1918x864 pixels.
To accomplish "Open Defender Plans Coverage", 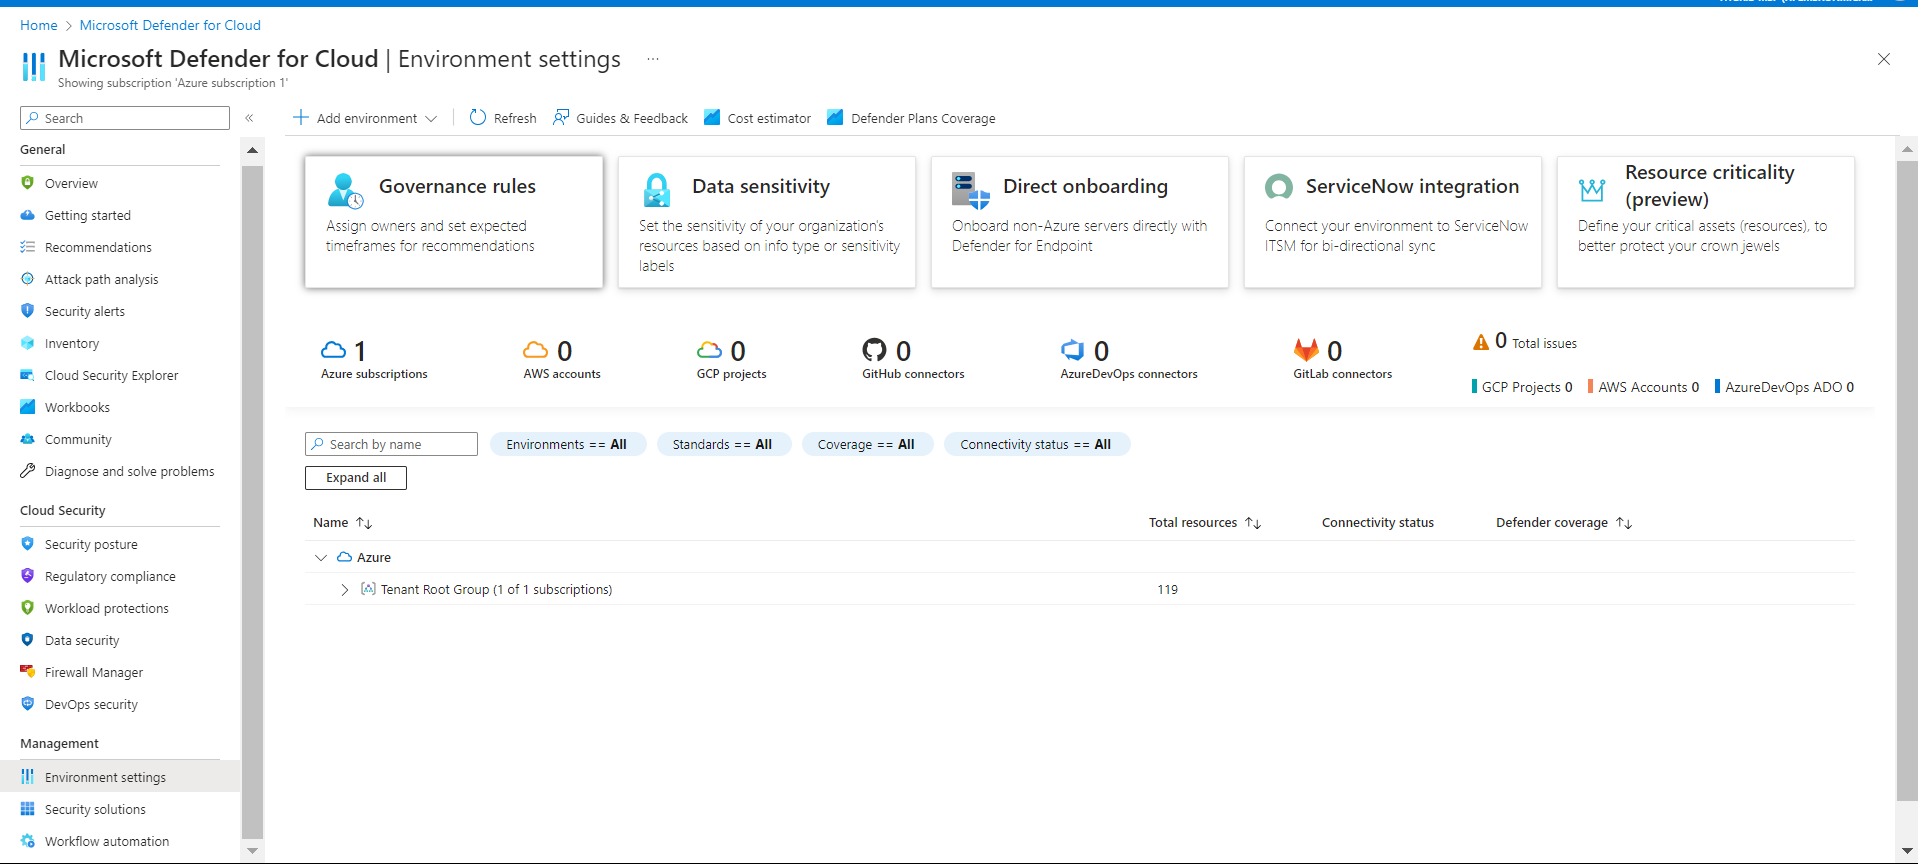I will pyautogui.click(x=911, y=118).
